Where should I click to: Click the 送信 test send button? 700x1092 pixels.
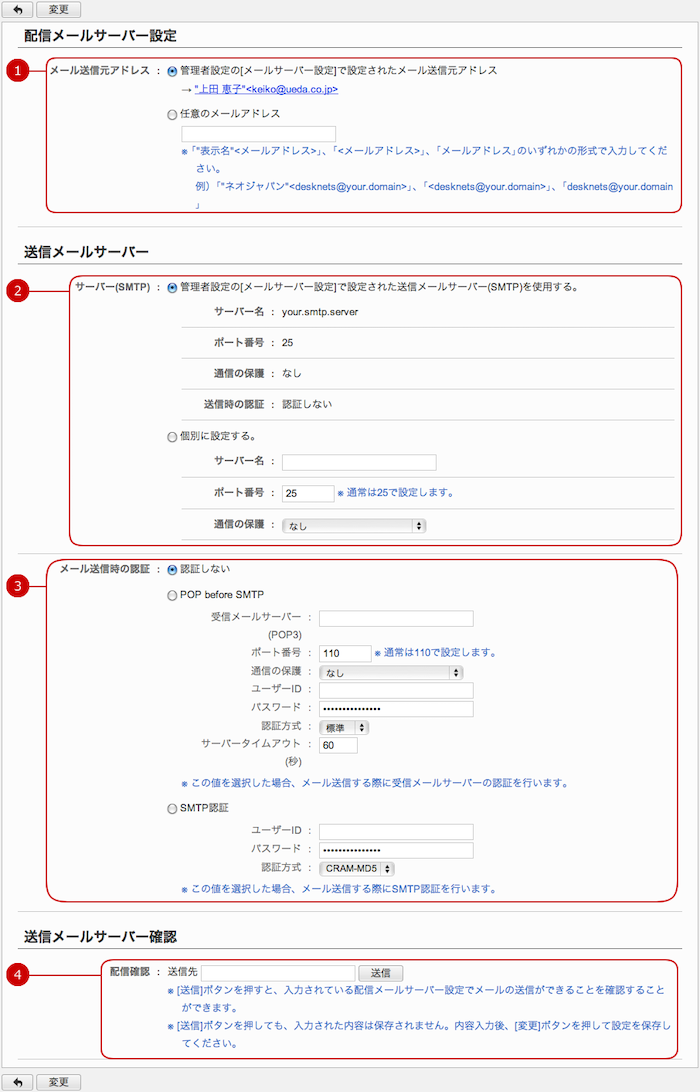[380, 973]
